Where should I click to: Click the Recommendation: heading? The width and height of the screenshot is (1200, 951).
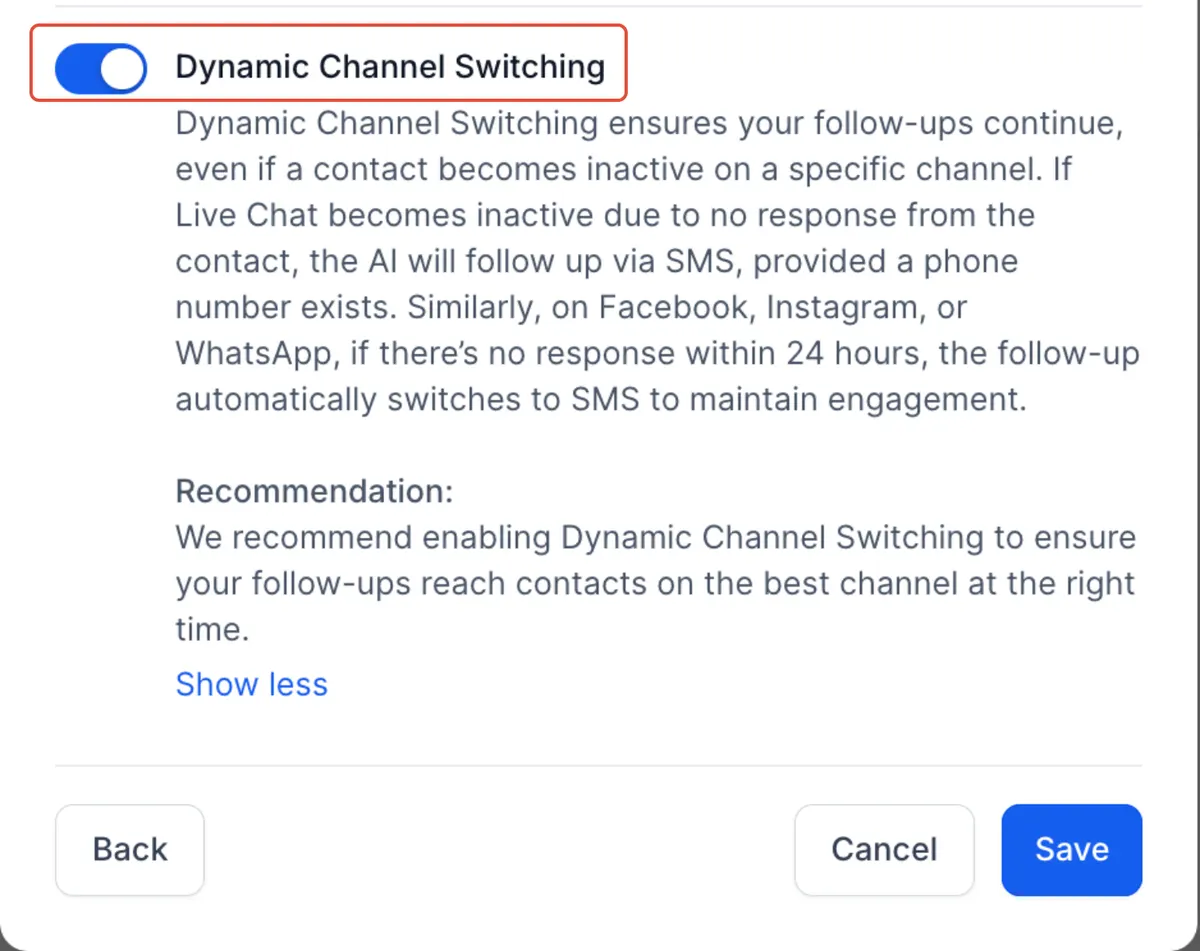(x=314, y=492)
